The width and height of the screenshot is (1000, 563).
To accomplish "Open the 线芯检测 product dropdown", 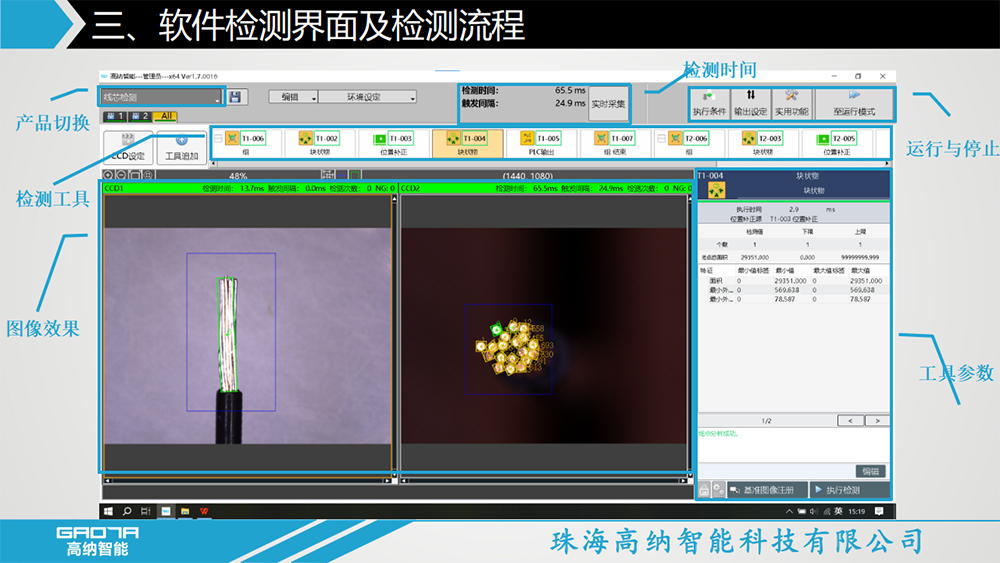I will tap(161, 97).
